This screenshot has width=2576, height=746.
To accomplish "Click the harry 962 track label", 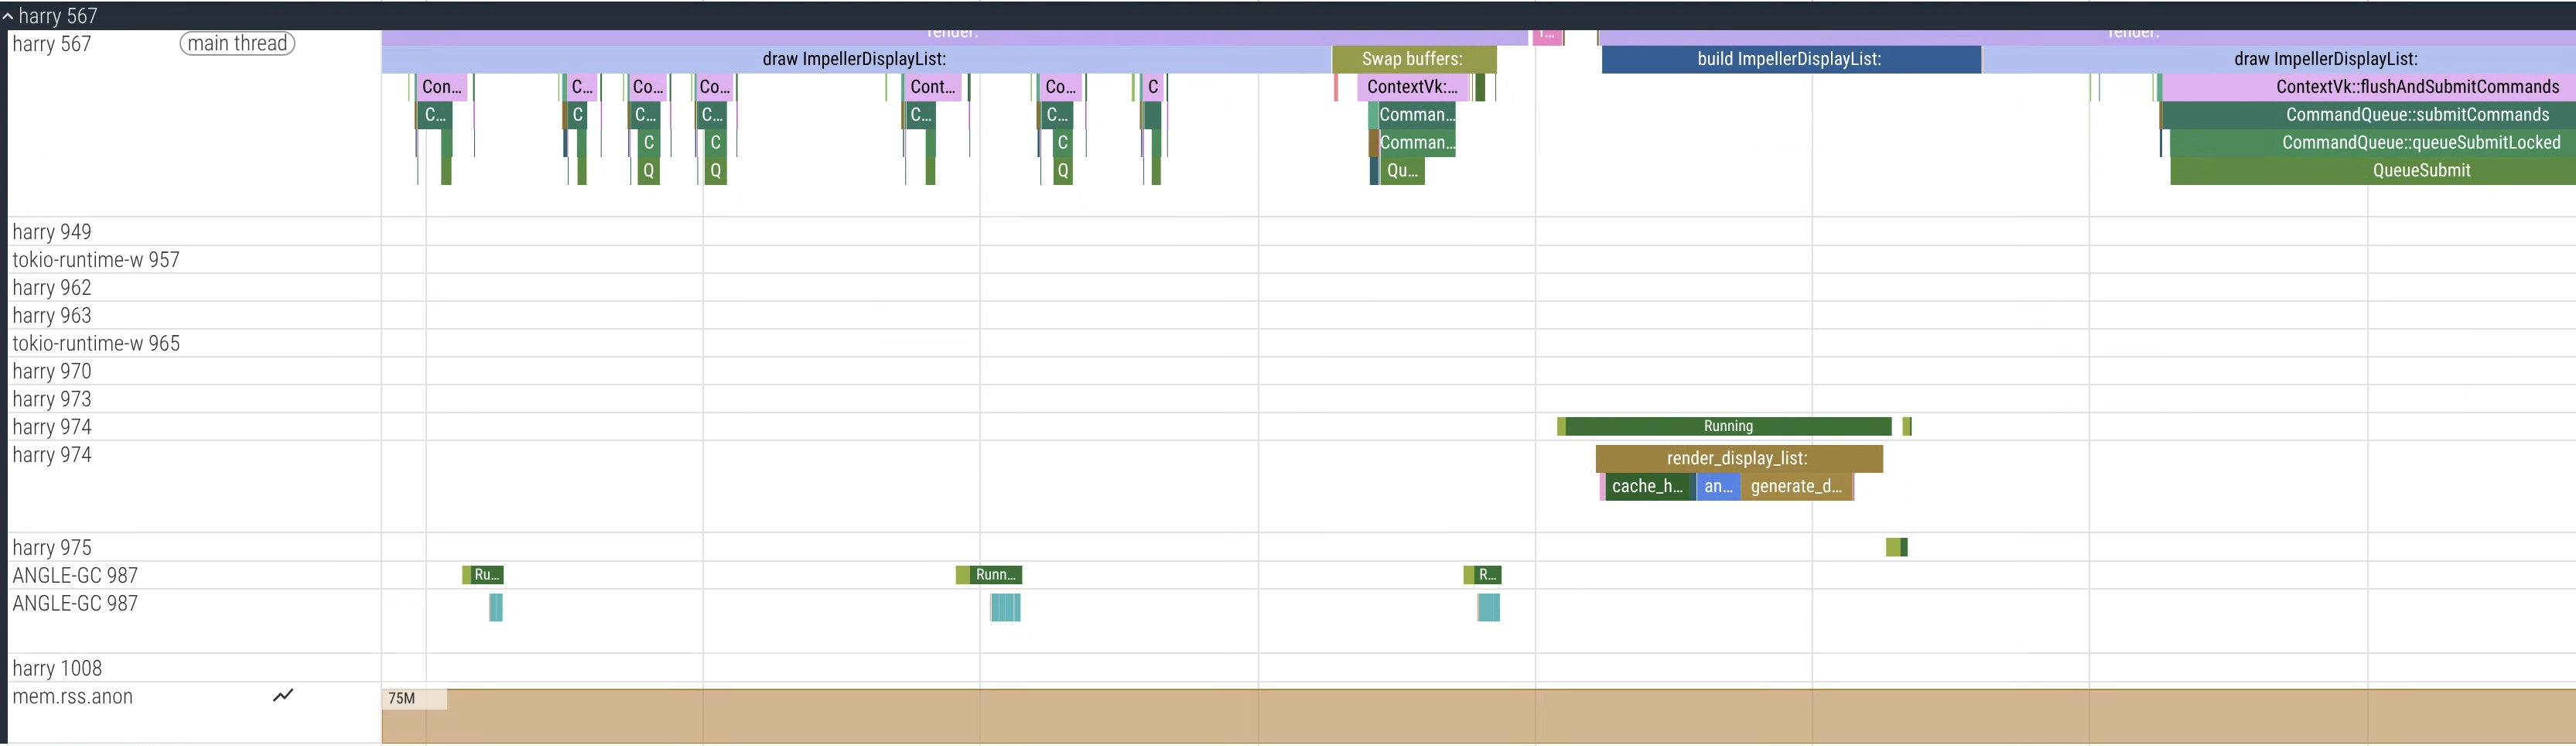I will [52, 288].
